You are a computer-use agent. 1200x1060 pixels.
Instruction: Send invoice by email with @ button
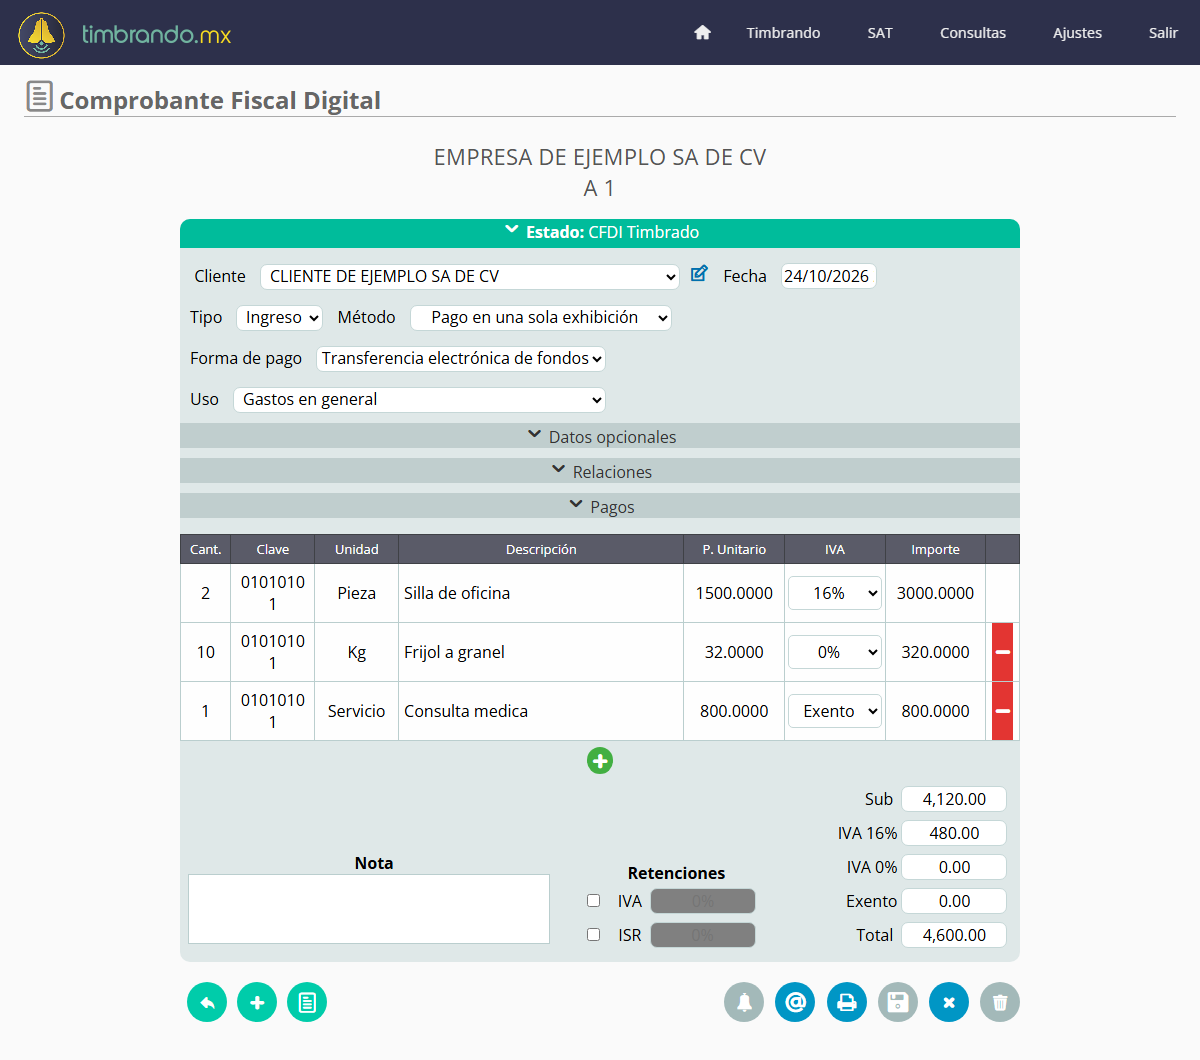[x=795, y=1002]
